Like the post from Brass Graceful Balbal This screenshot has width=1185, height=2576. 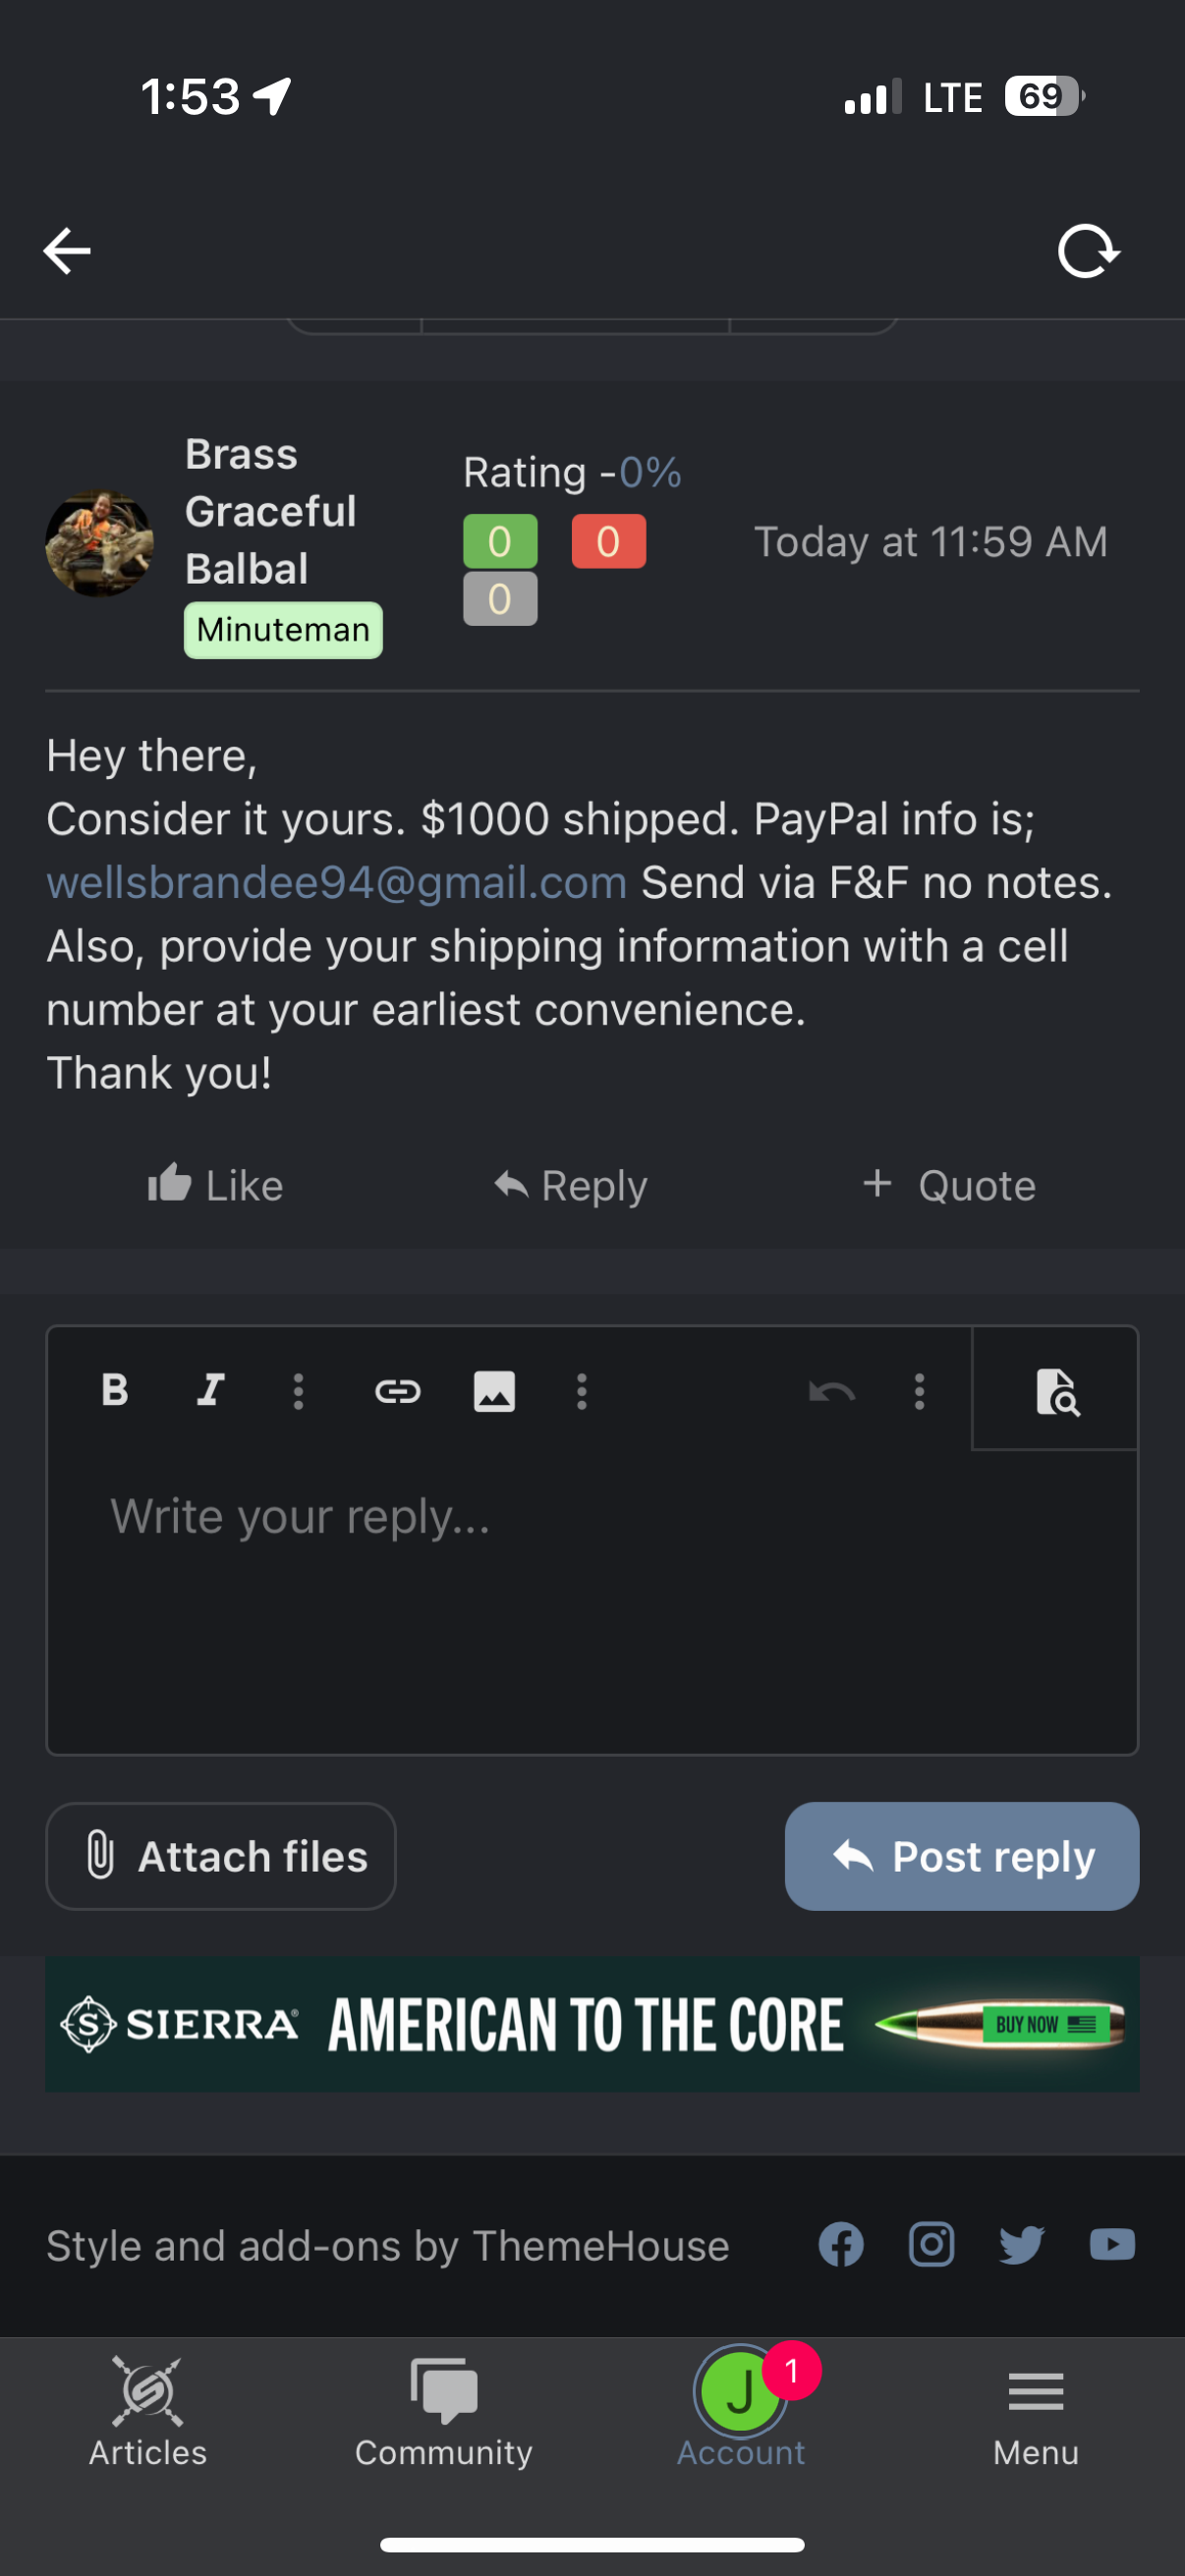click(216, 1186)
